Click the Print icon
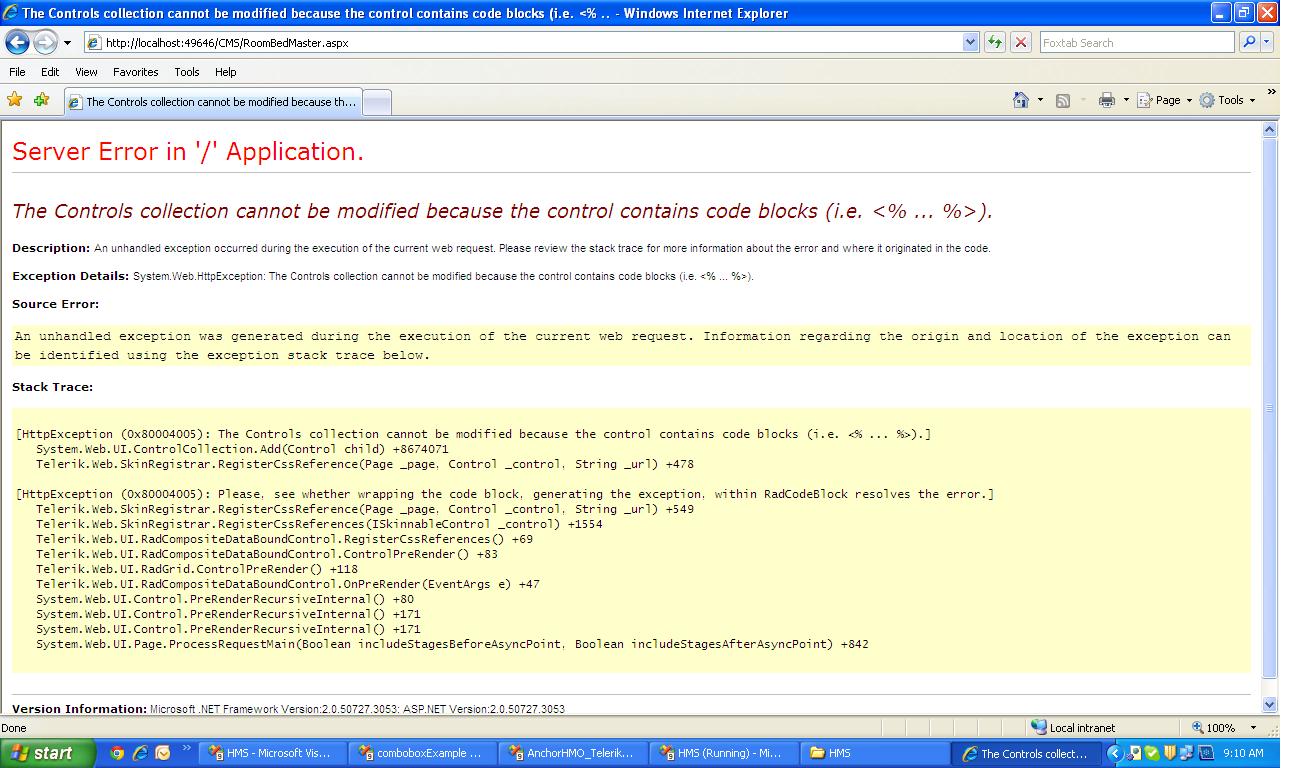 [x=1107, y=100]
